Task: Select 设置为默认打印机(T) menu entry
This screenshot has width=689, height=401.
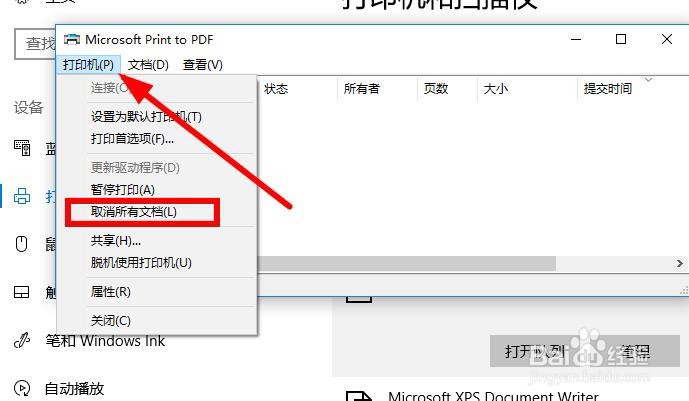Action: click(x=146, y=117)
